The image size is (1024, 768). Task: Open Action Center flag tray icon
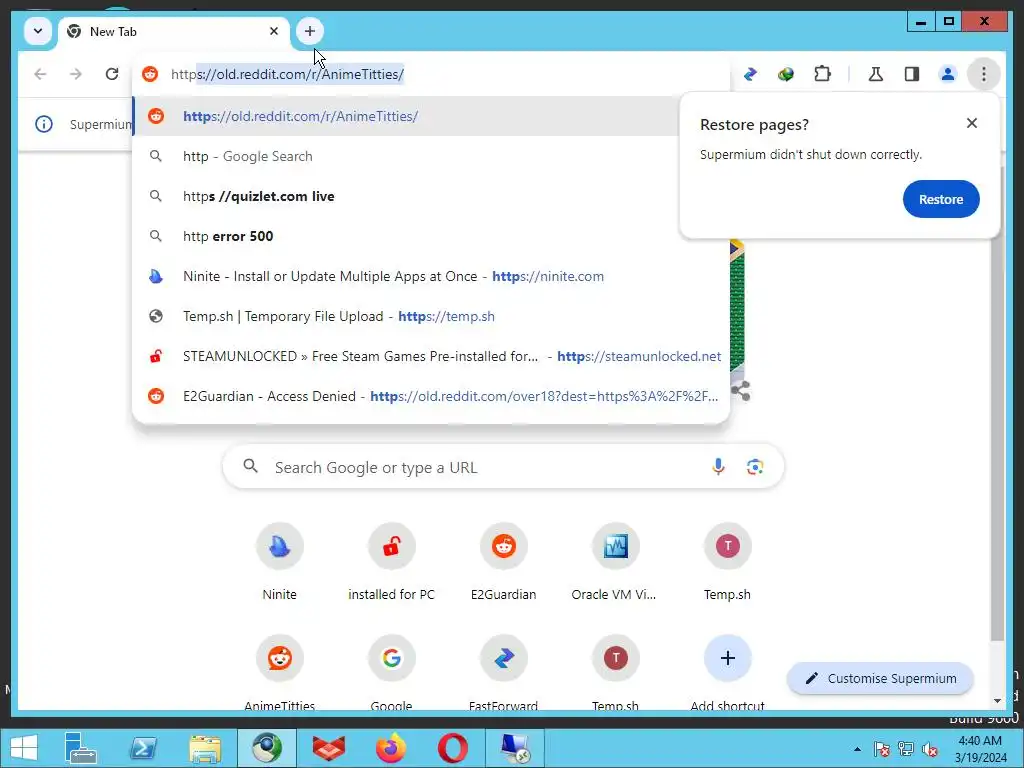pyautogui.click(x=881, y=749)
